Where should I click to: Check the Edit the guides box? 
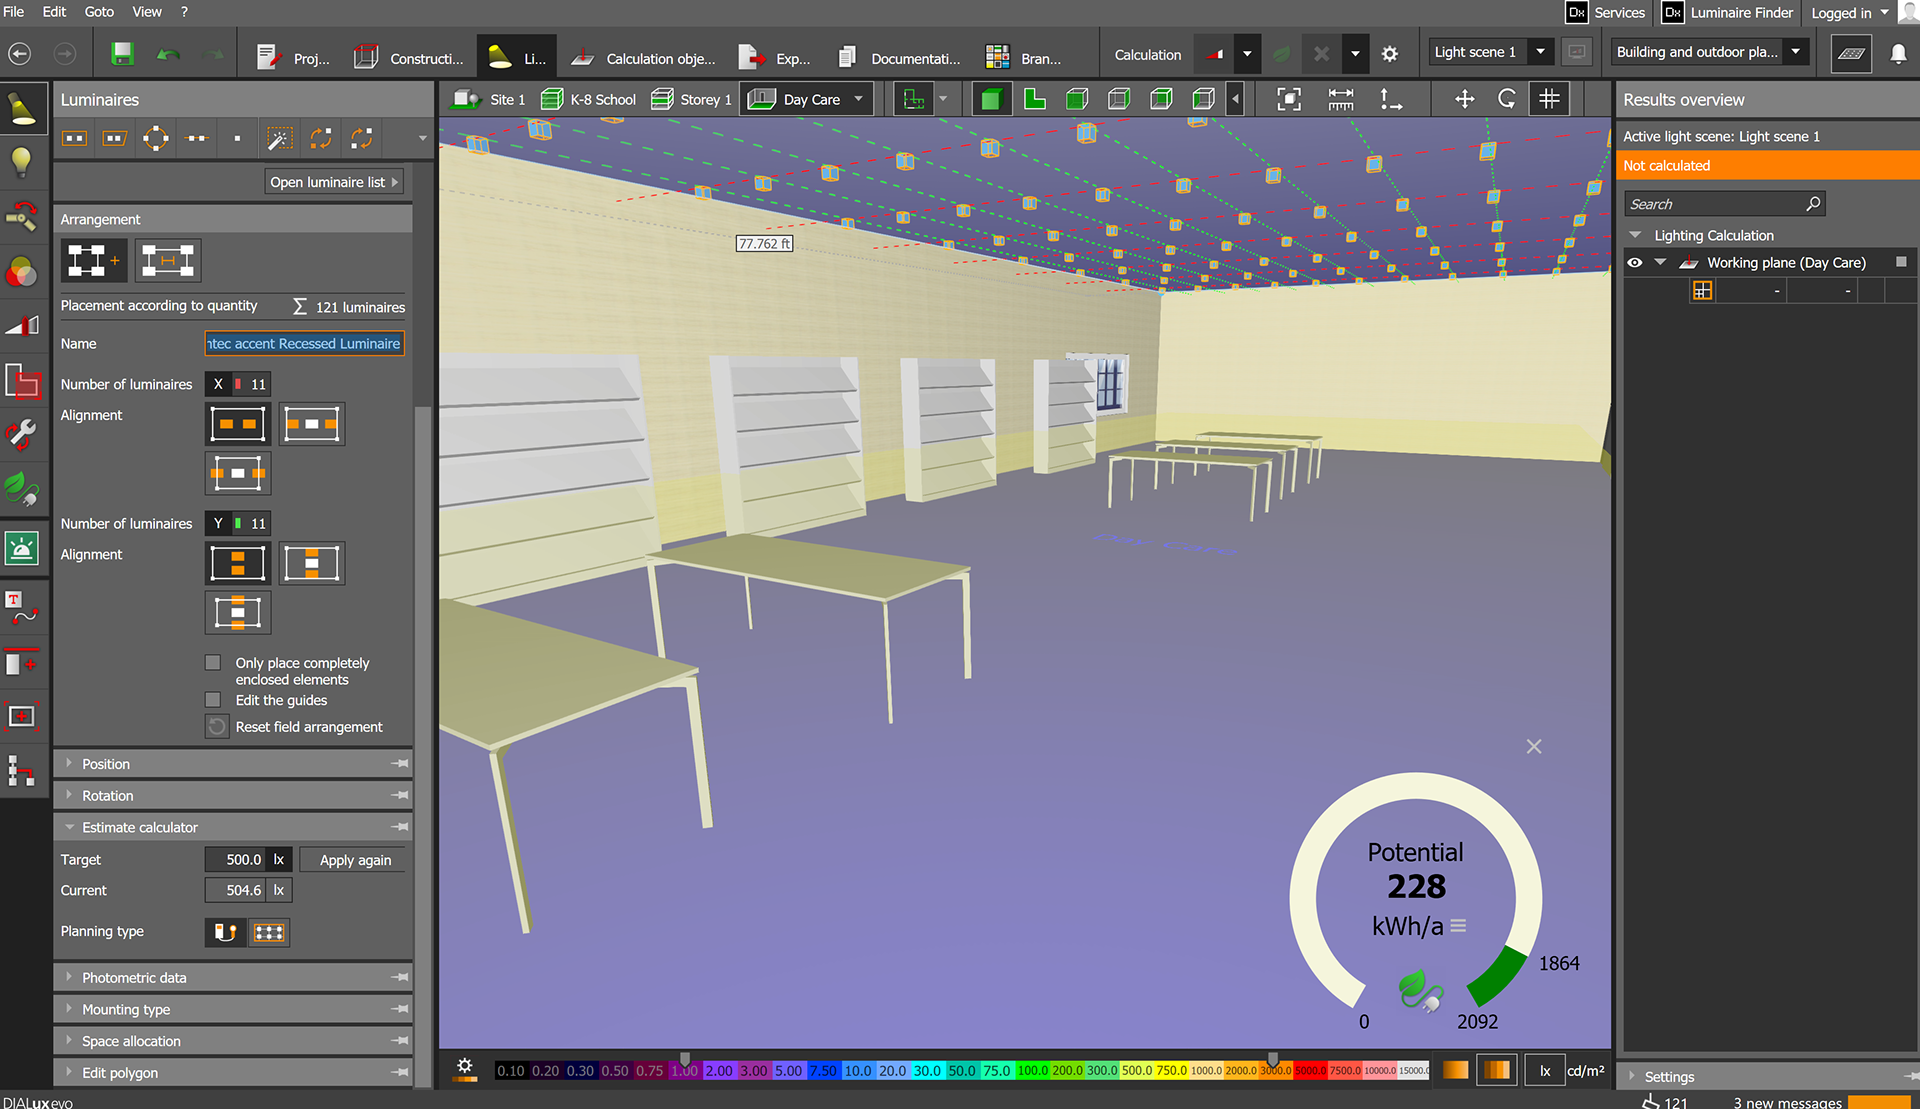213,700
